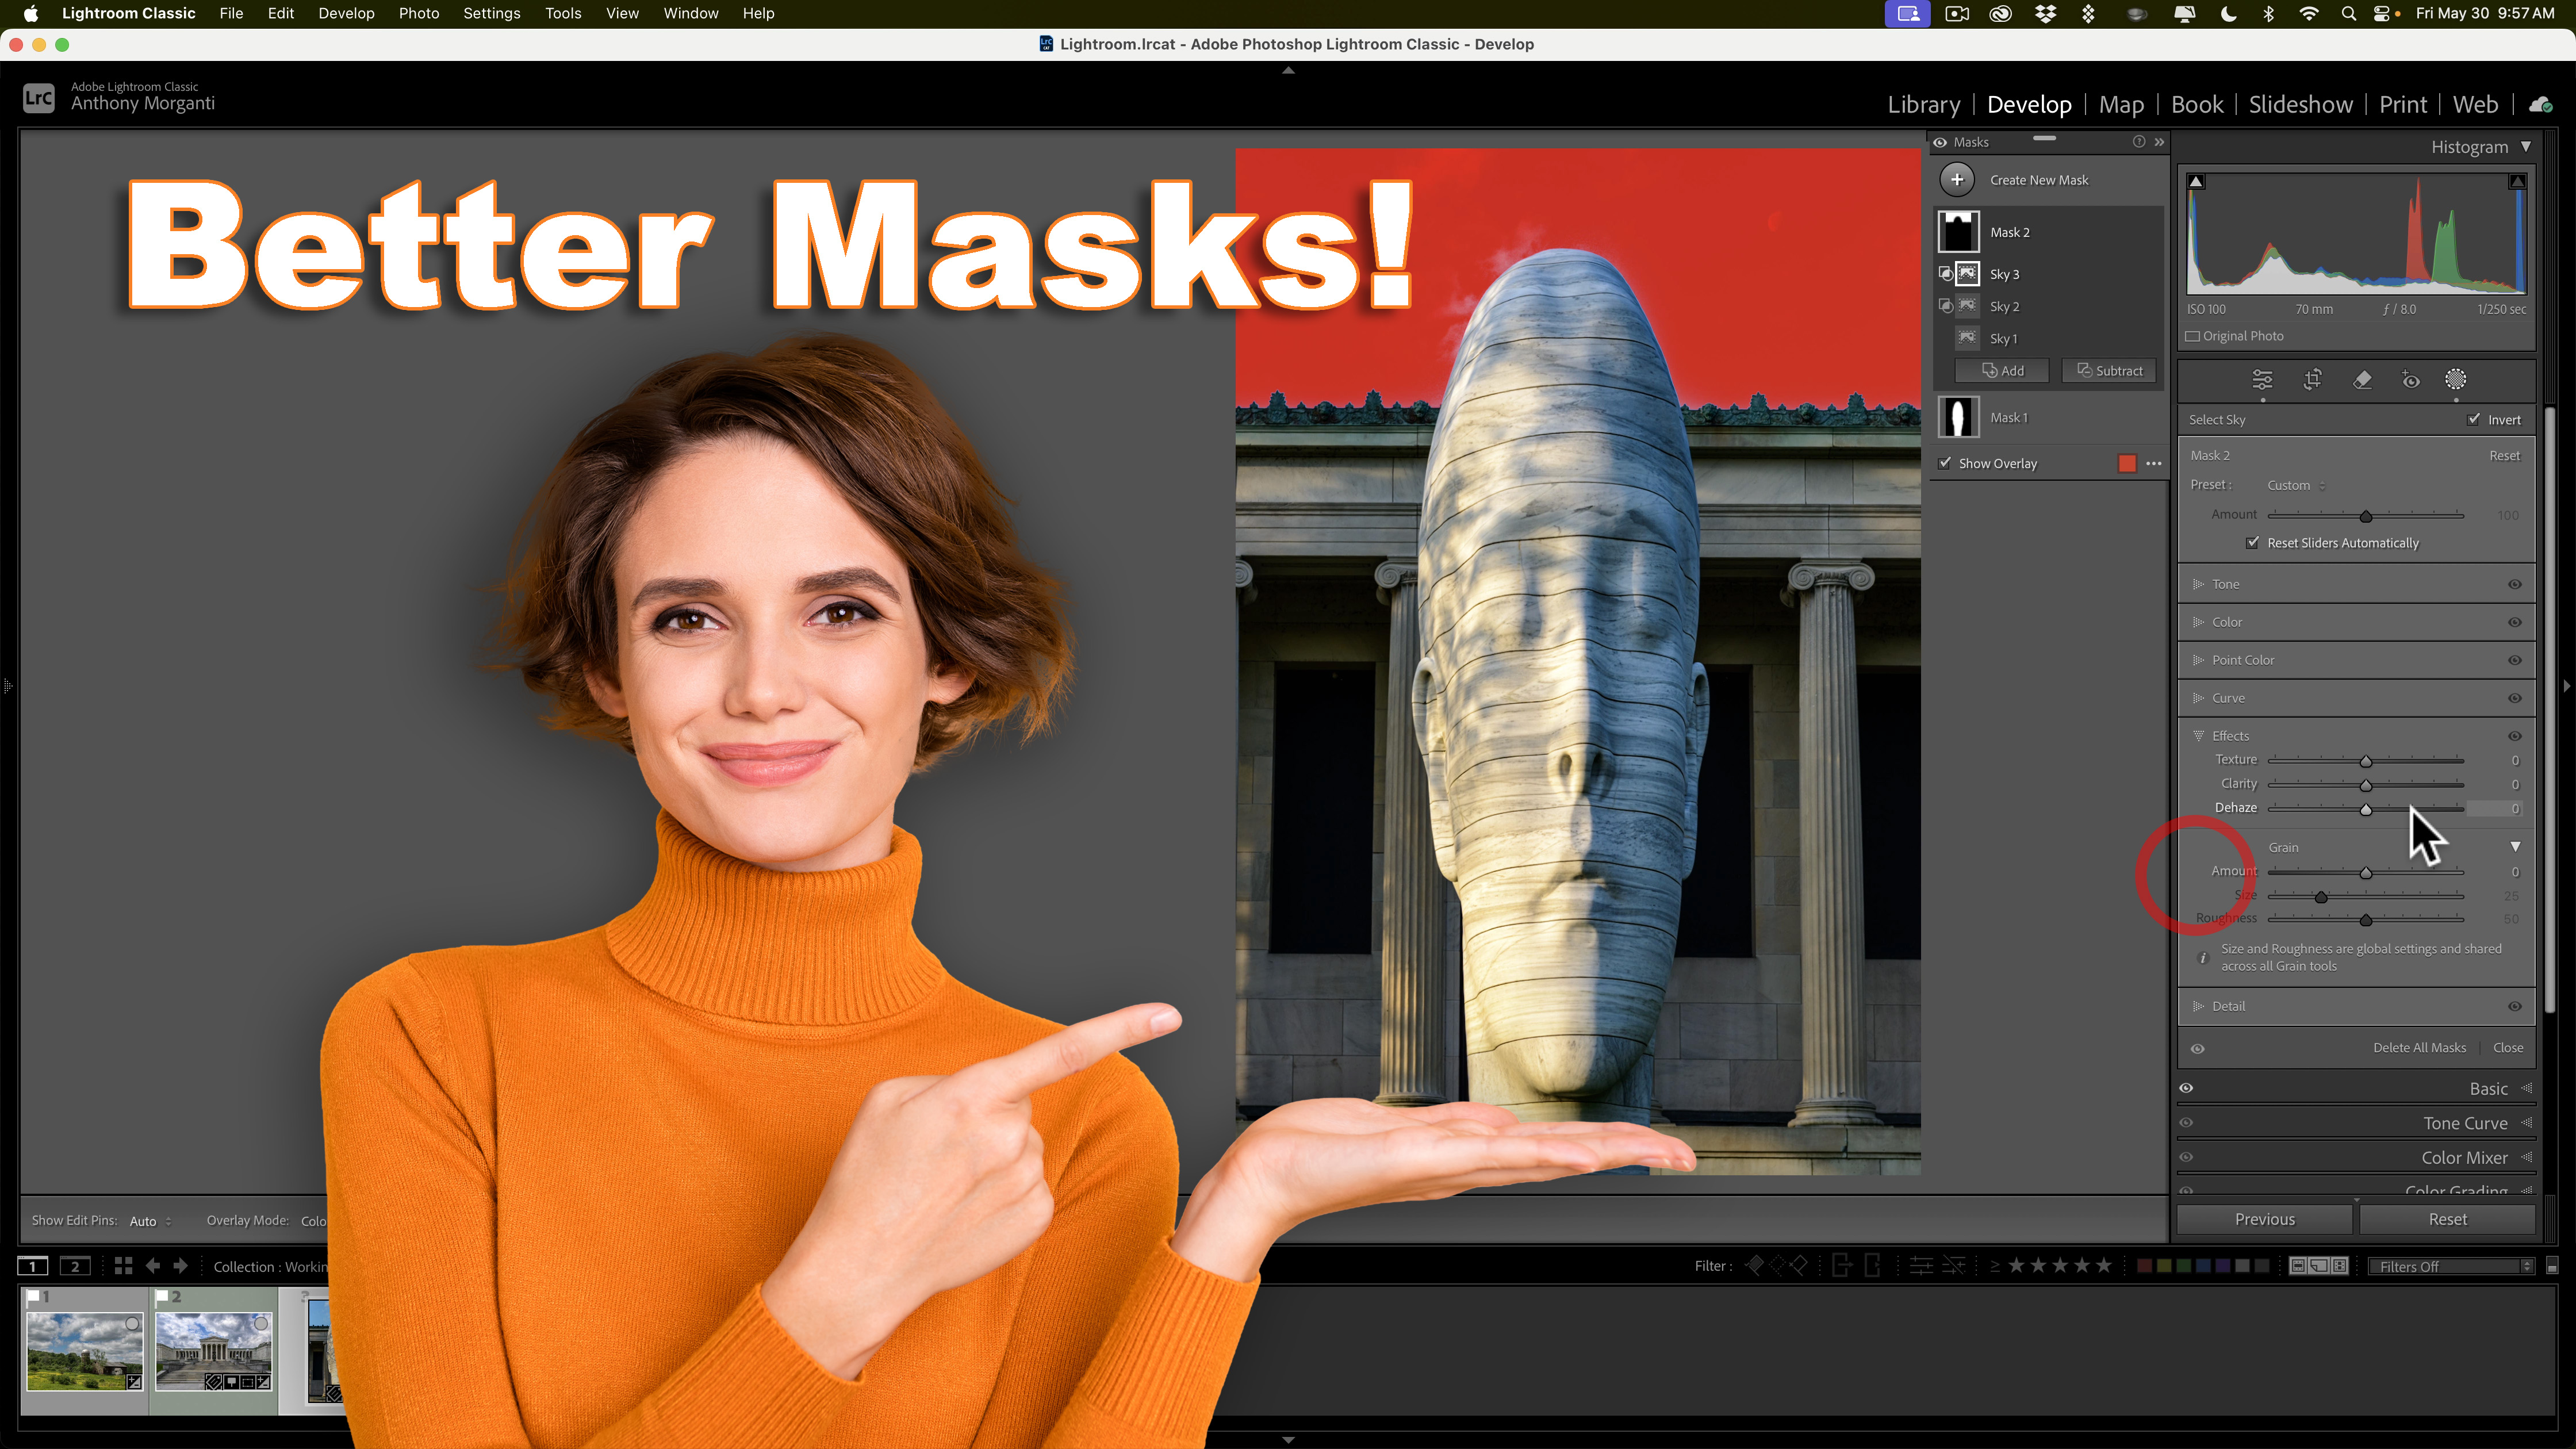Collapse the Grain section disclosure triangle
Viewport: 2576px width, 1449px height.
(2516, 846)
